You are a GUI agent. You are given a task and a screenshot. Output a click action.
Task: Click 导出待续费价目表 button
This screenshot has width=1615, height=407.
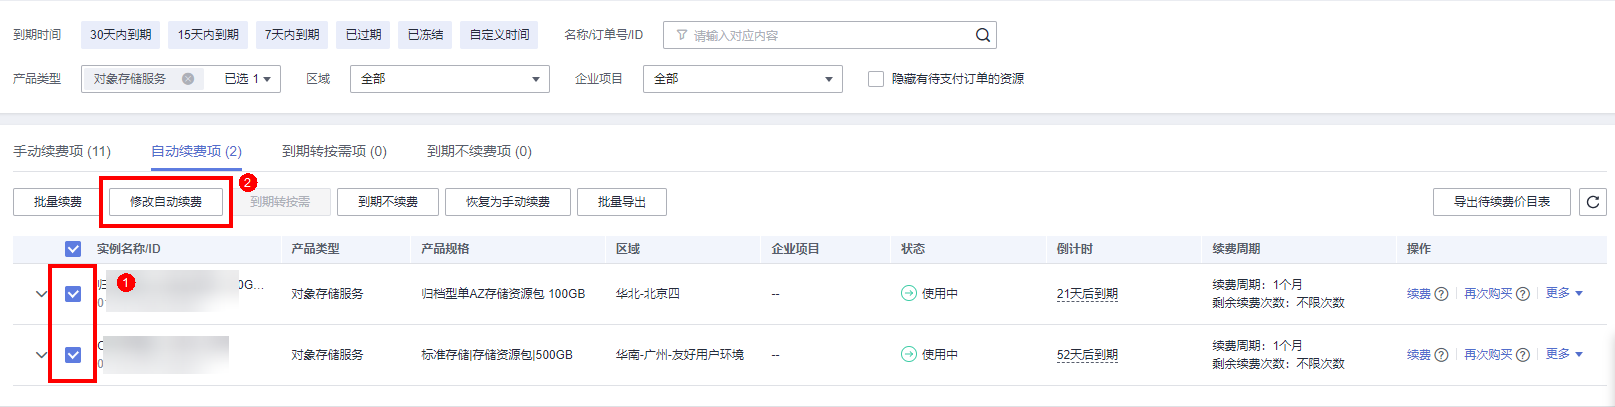coord(1501,202)
